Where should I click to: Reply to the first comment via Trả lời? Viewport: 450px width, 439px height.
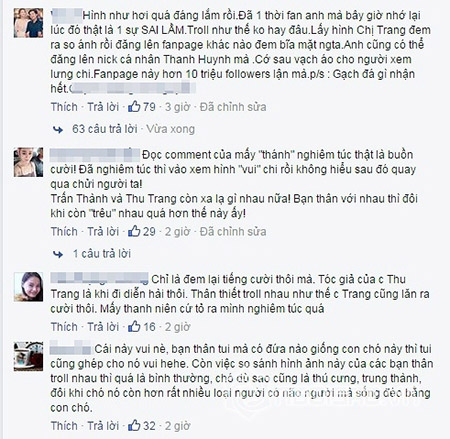click(103, 107)
